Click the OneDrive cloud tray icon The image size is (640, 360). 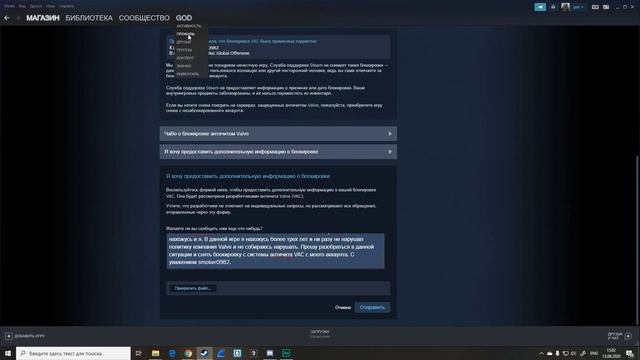pos(549,353)
